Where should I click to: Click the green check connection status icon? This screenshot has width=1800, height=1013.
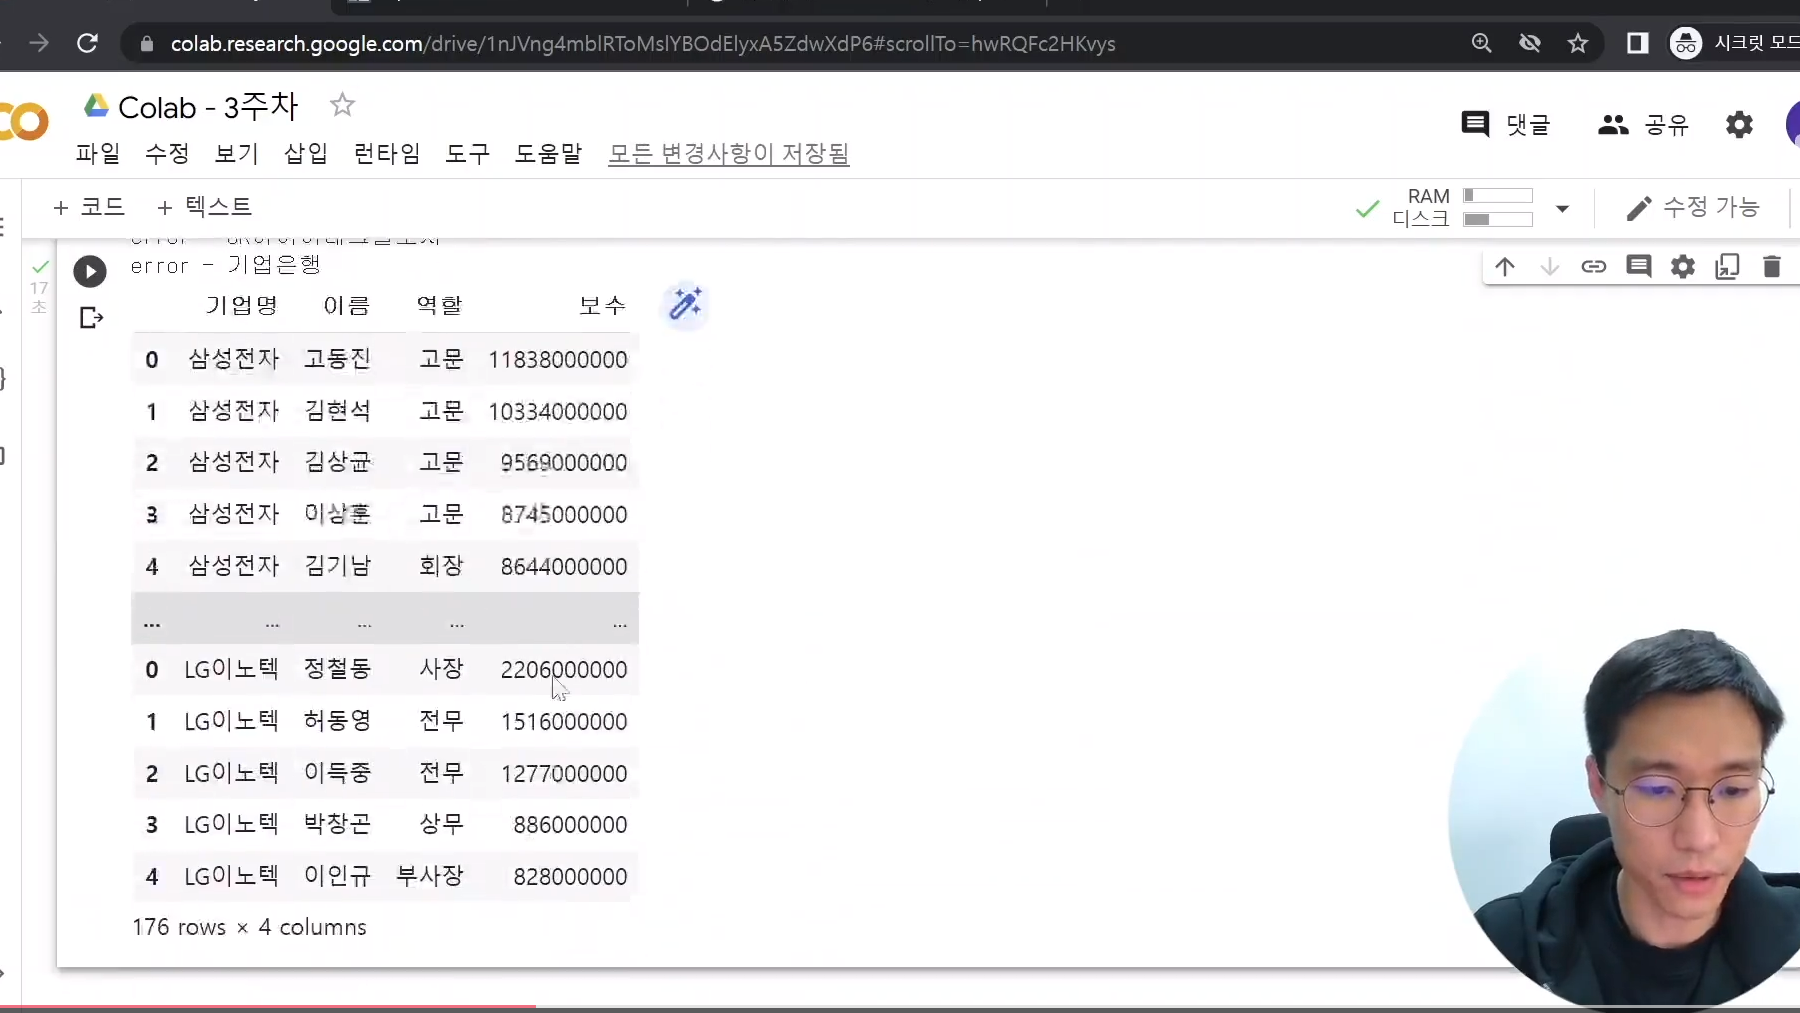point(1367,209)
